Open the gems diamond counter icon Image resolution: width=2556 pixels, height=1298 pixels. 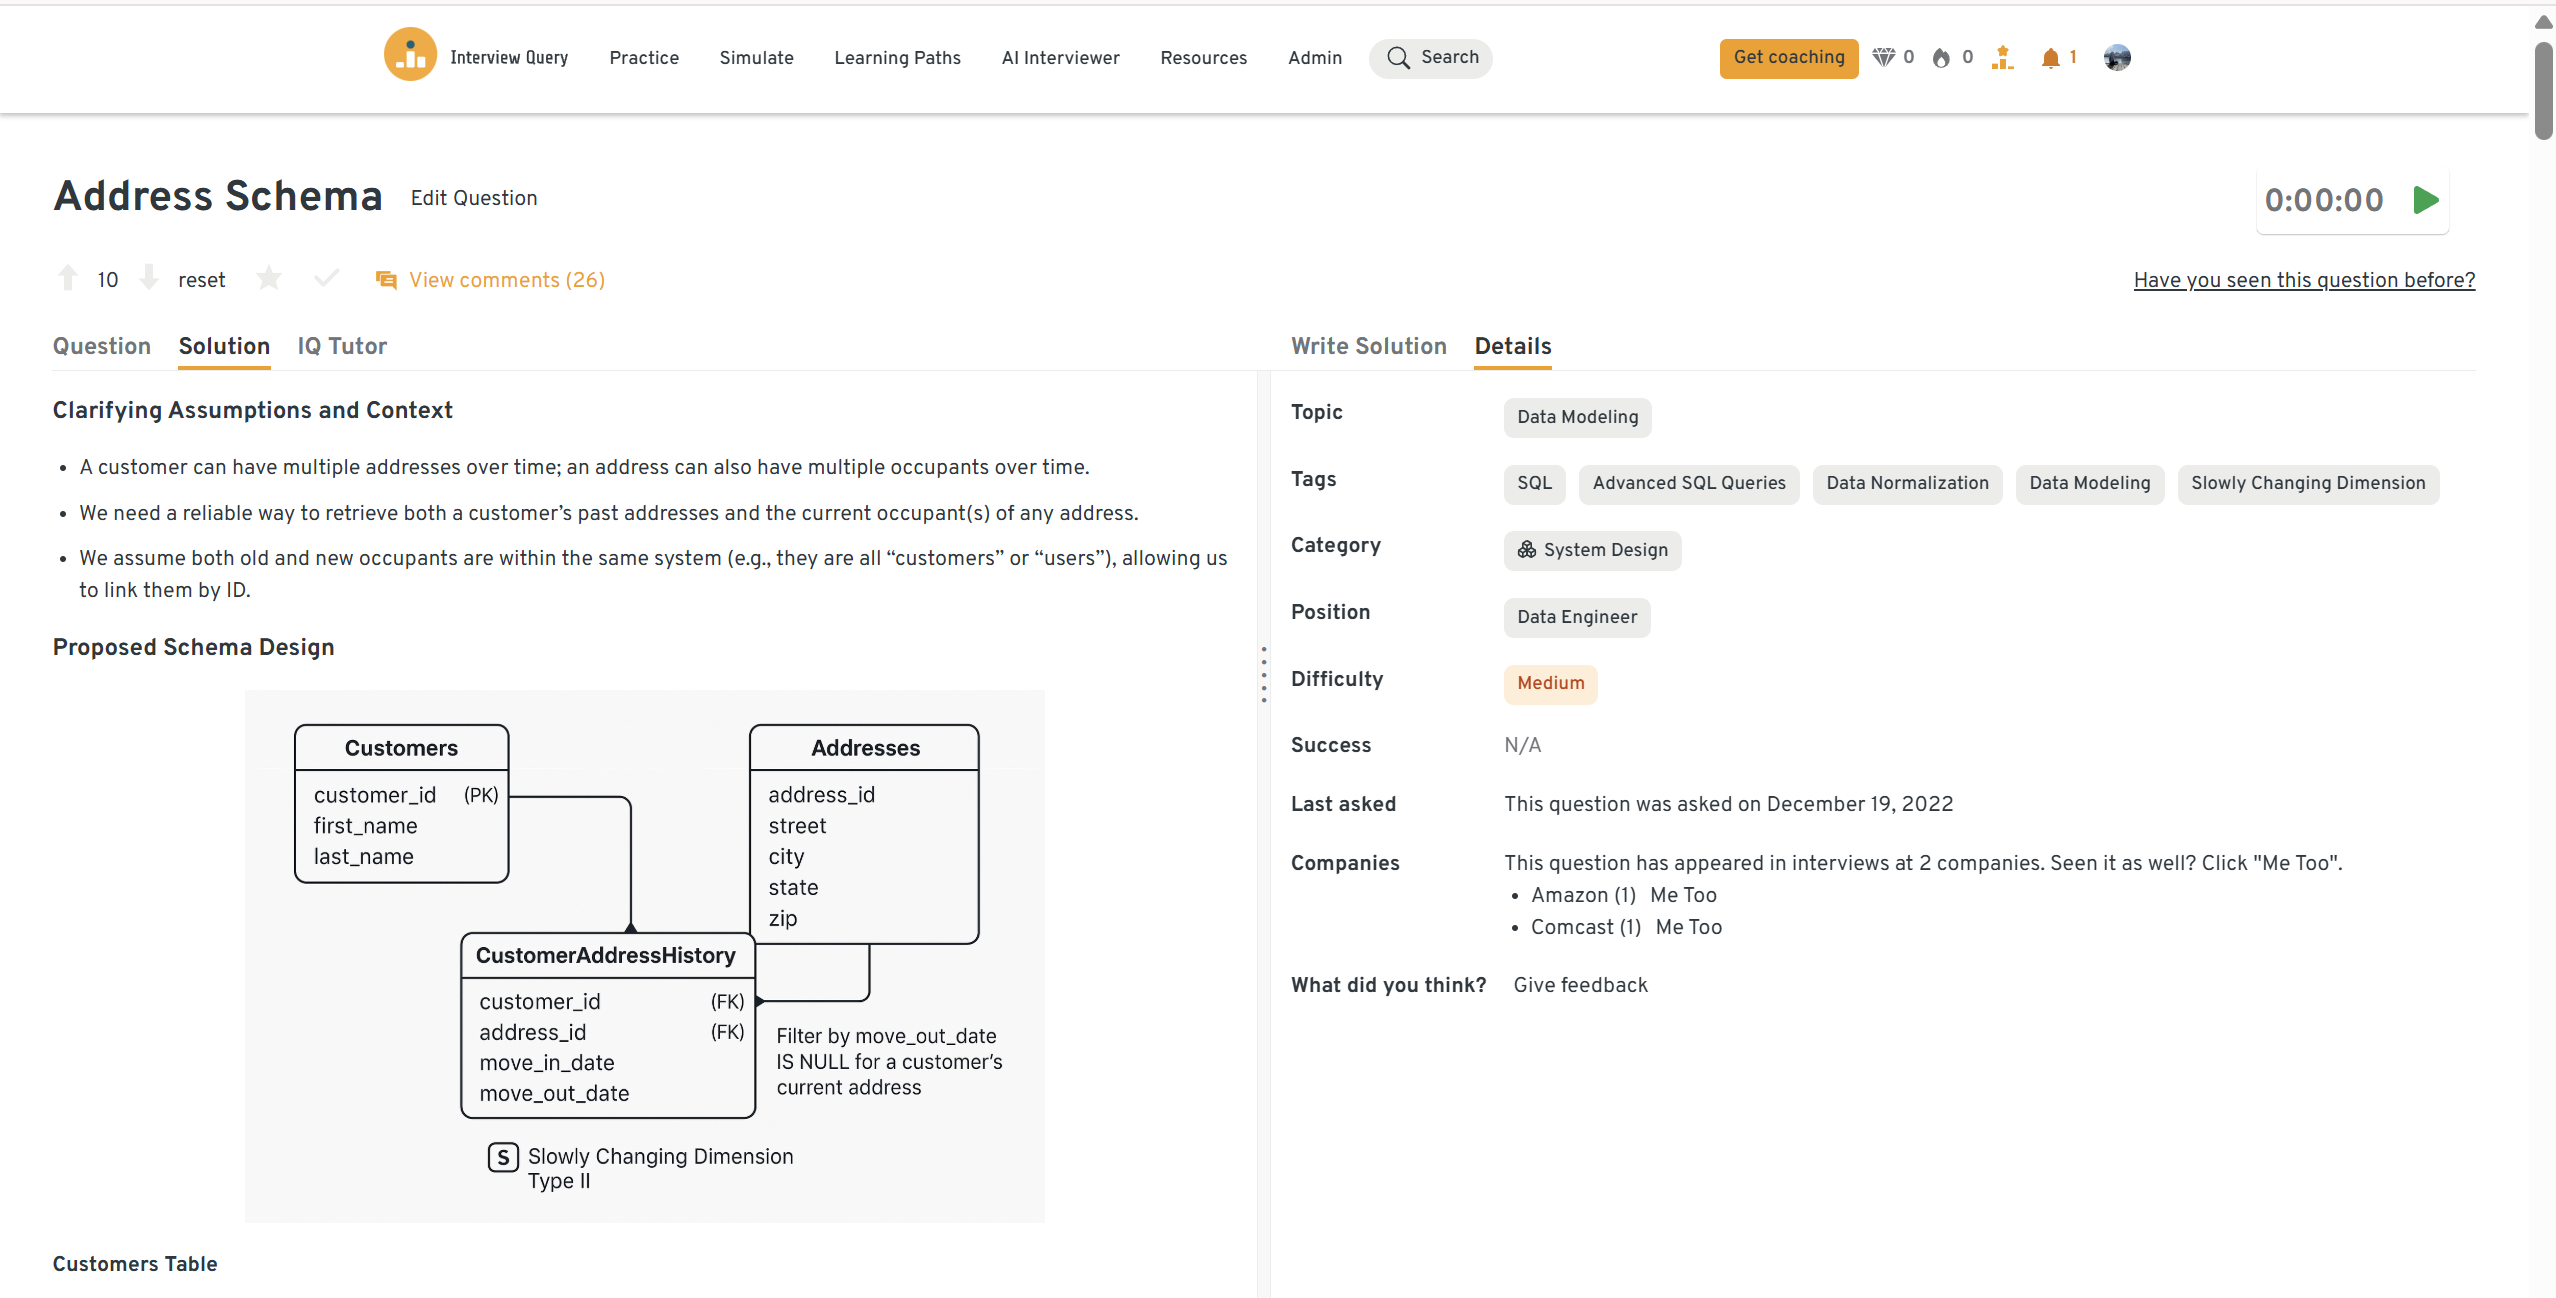[x=1883, y=57]
